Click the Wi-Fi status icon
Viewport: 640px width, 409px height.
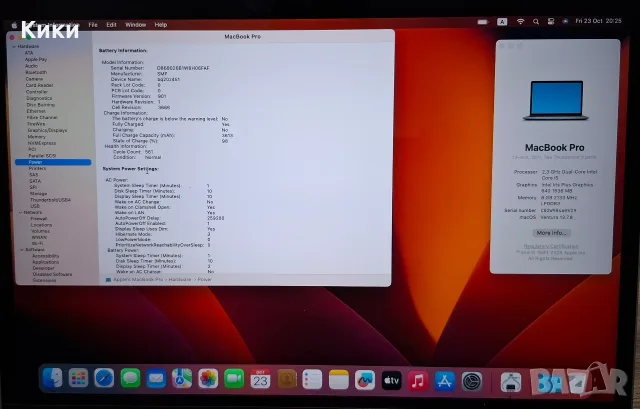point(520,22)
